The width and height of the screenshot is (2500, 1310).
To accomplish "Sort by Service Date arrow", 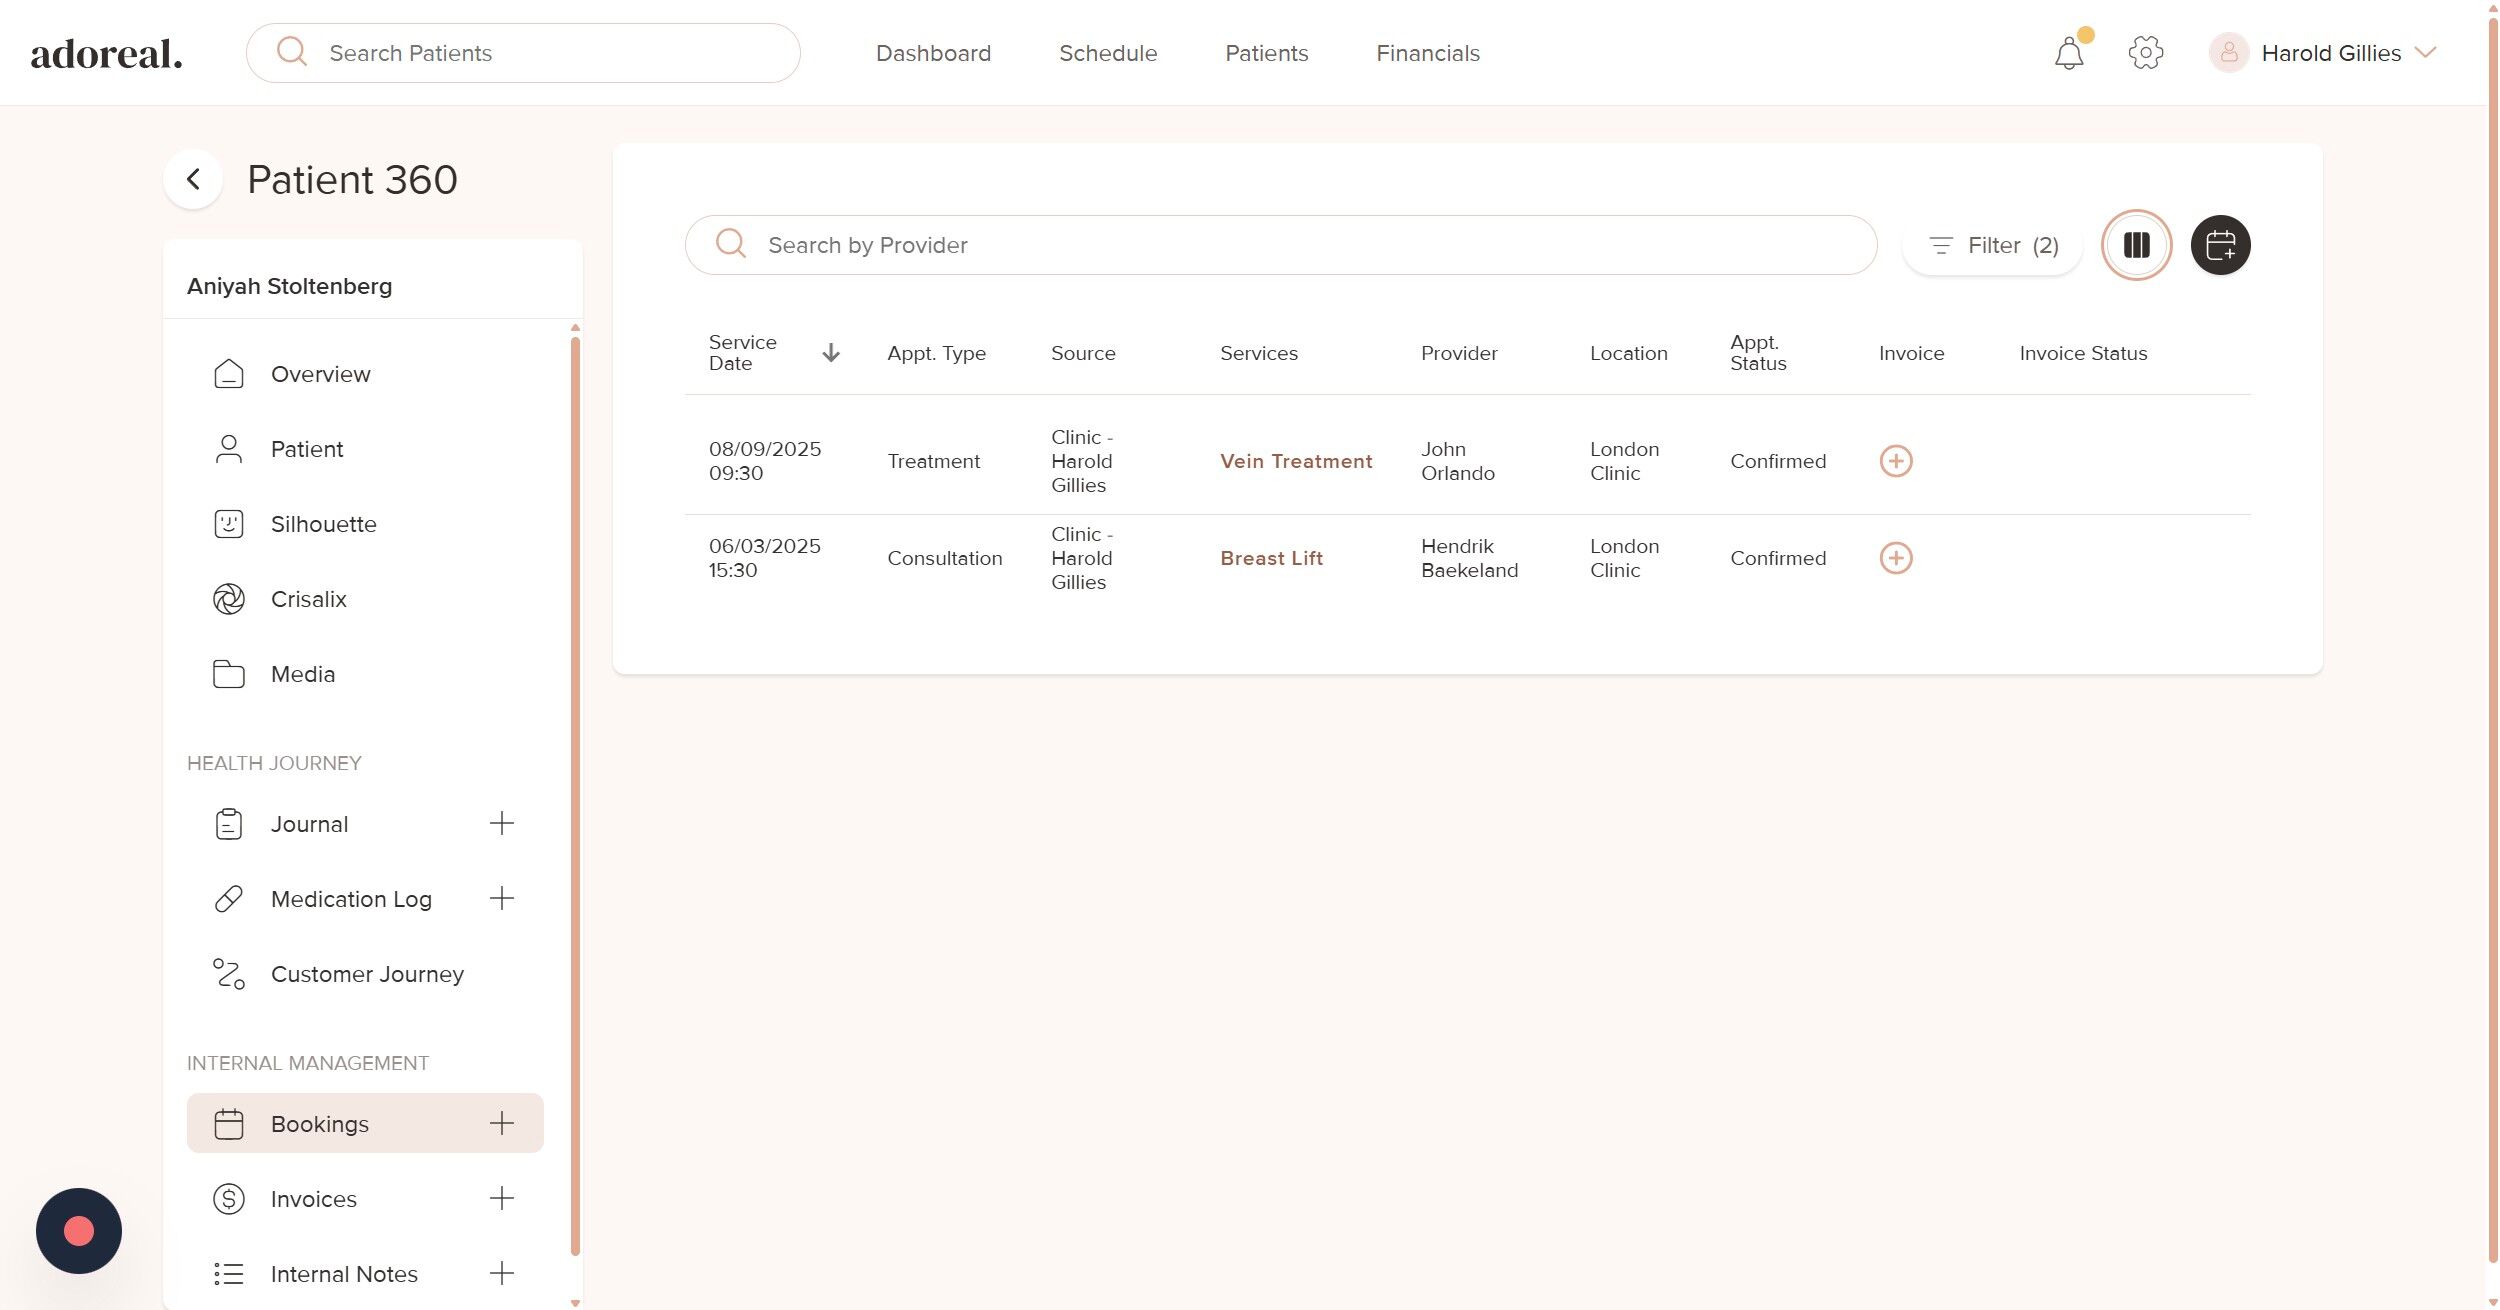I will coord(830,353).
